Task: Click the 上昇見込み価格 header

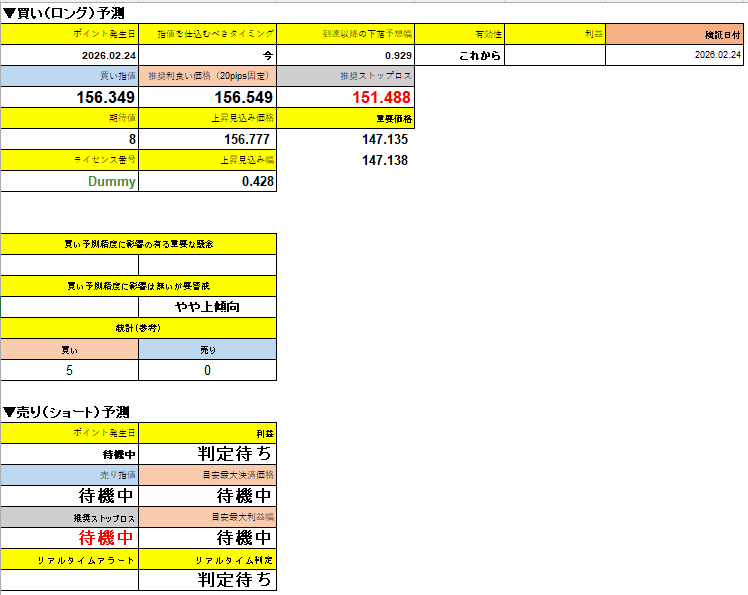Action: 208,118
